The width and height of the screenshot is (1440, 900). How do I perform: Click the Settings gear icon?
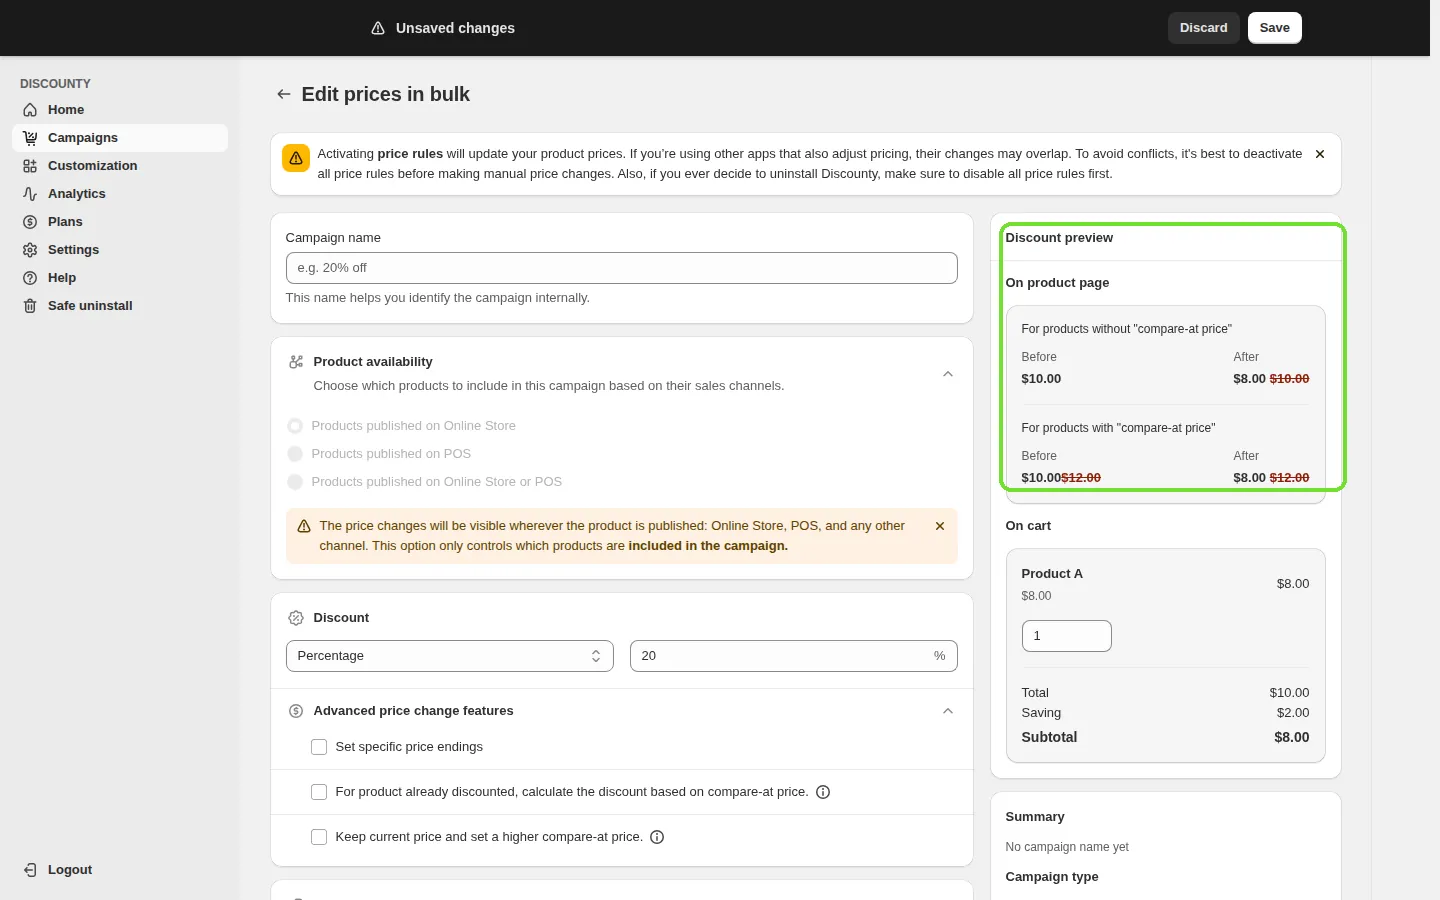(30, 250)
